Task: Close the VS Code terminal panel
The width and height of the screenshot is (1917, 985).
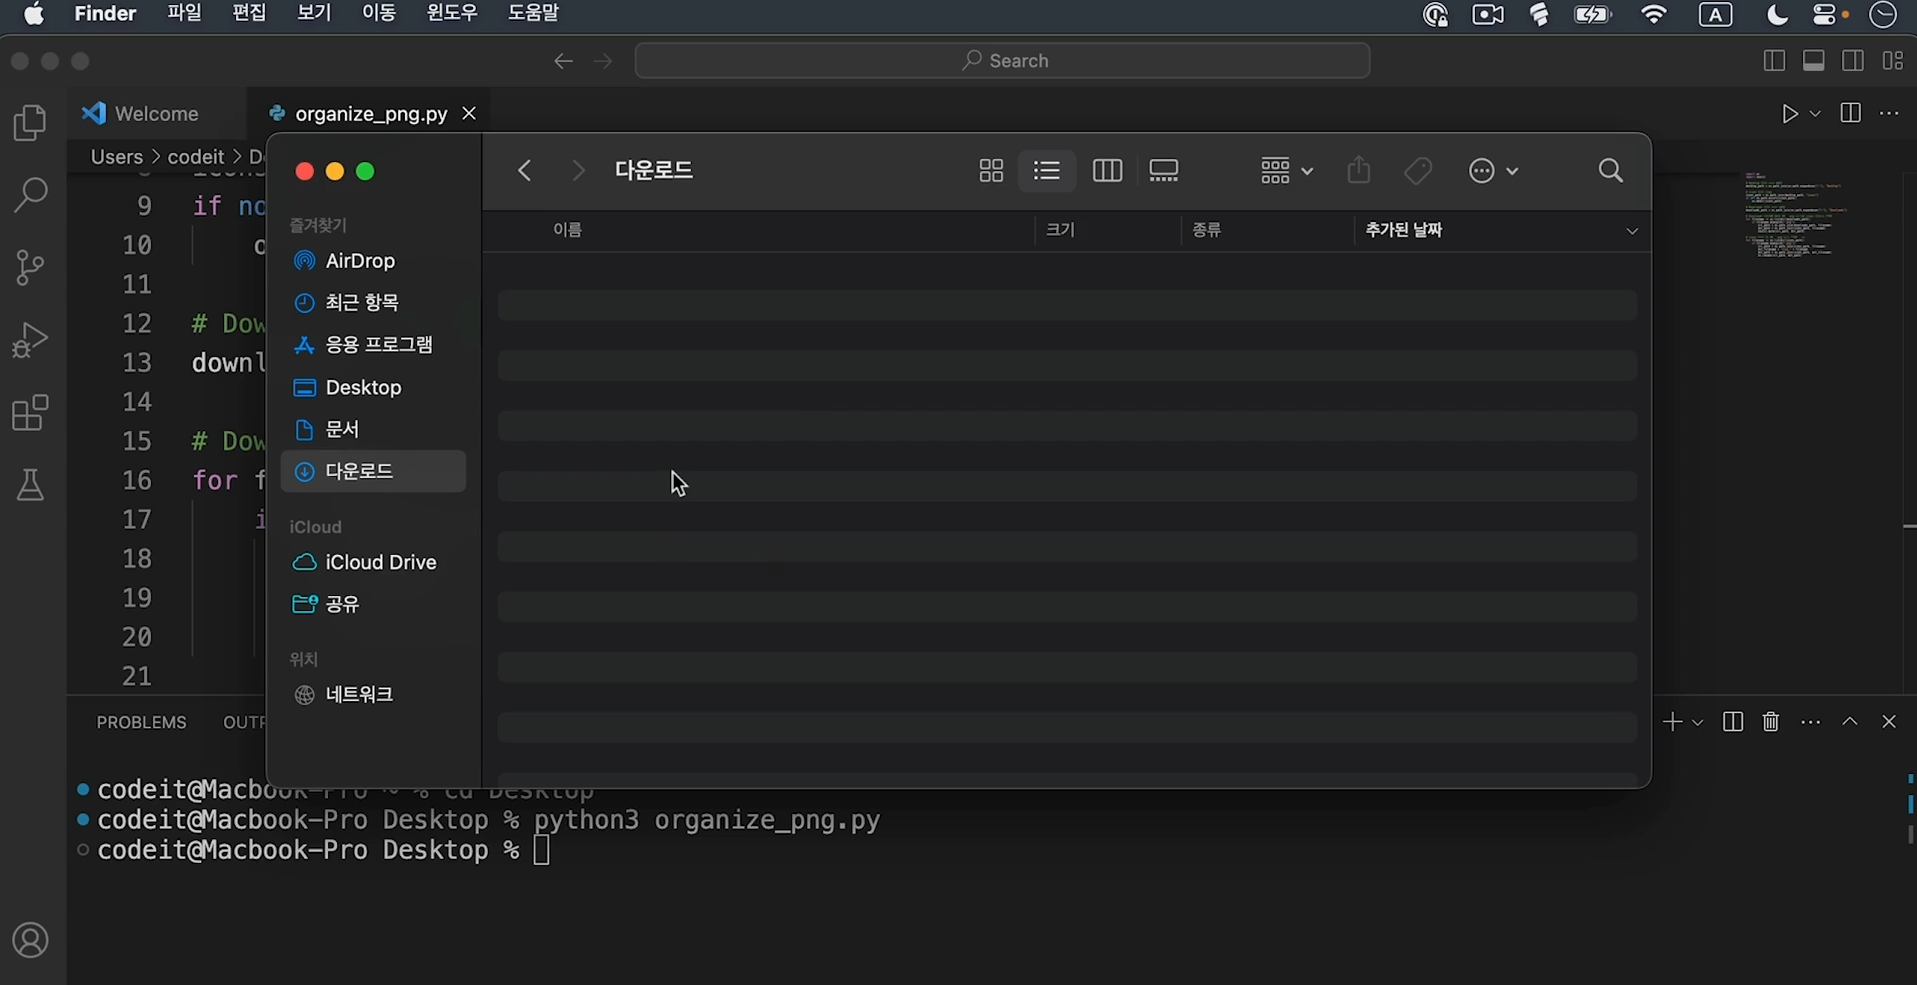Action: coord(1889,722)
